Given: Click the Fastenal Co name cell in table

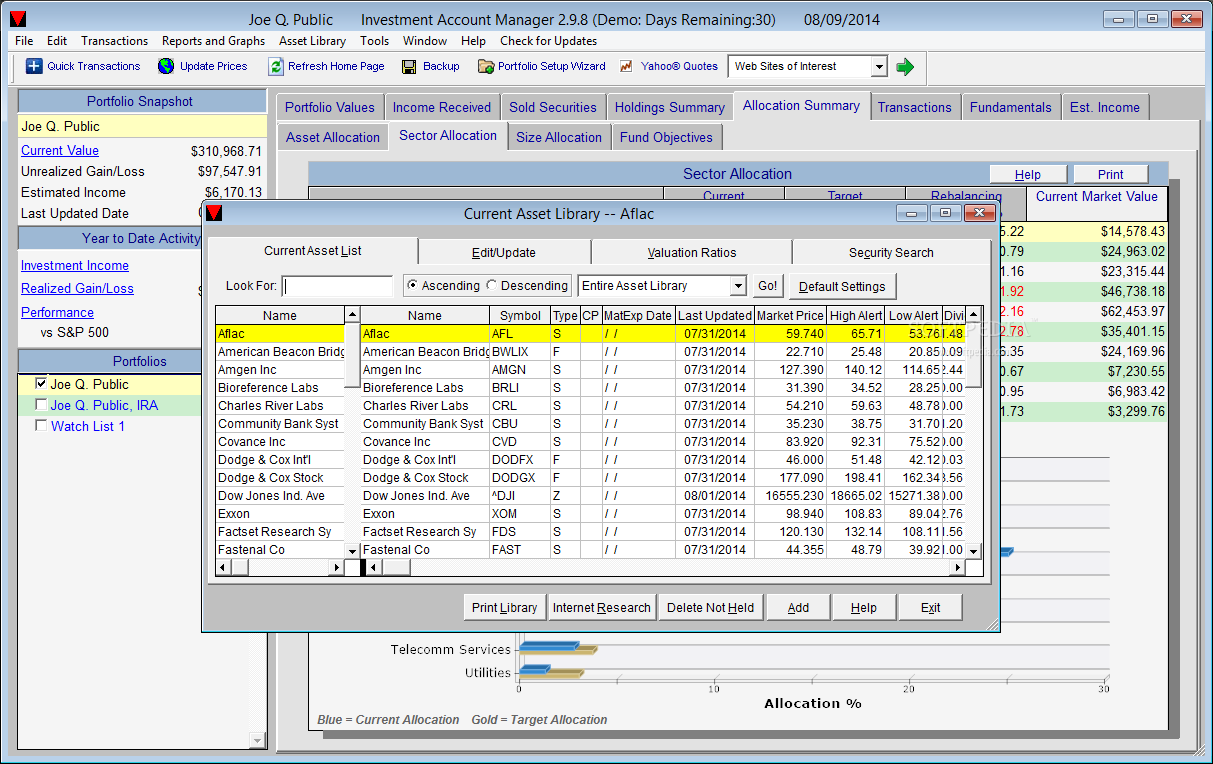Looking at the screenshot, I should coord(425,549).
